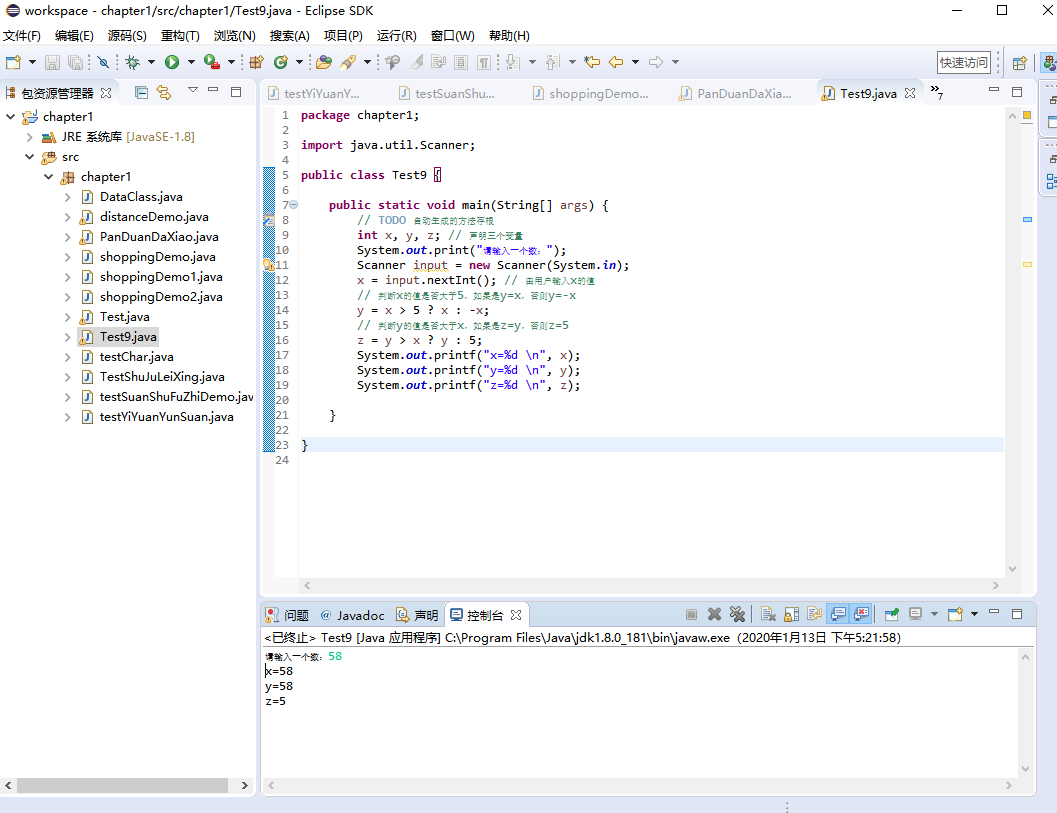Maximize the editor area
Viewport: 1057px width, 813px height.
tap(1017, 92)
